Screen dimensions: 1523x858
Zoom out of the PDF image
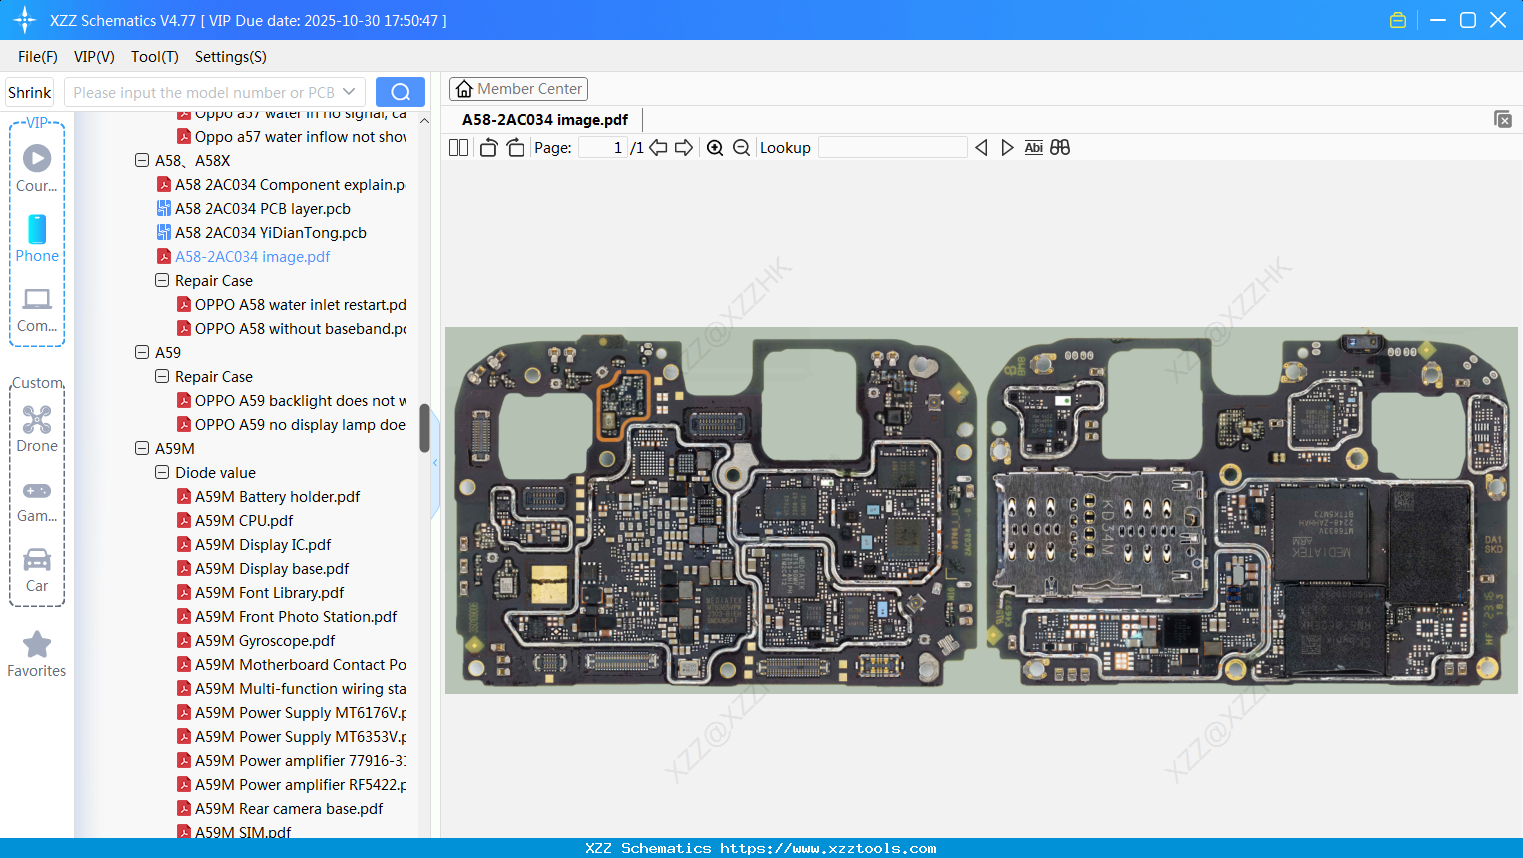(x=741, y=148)
